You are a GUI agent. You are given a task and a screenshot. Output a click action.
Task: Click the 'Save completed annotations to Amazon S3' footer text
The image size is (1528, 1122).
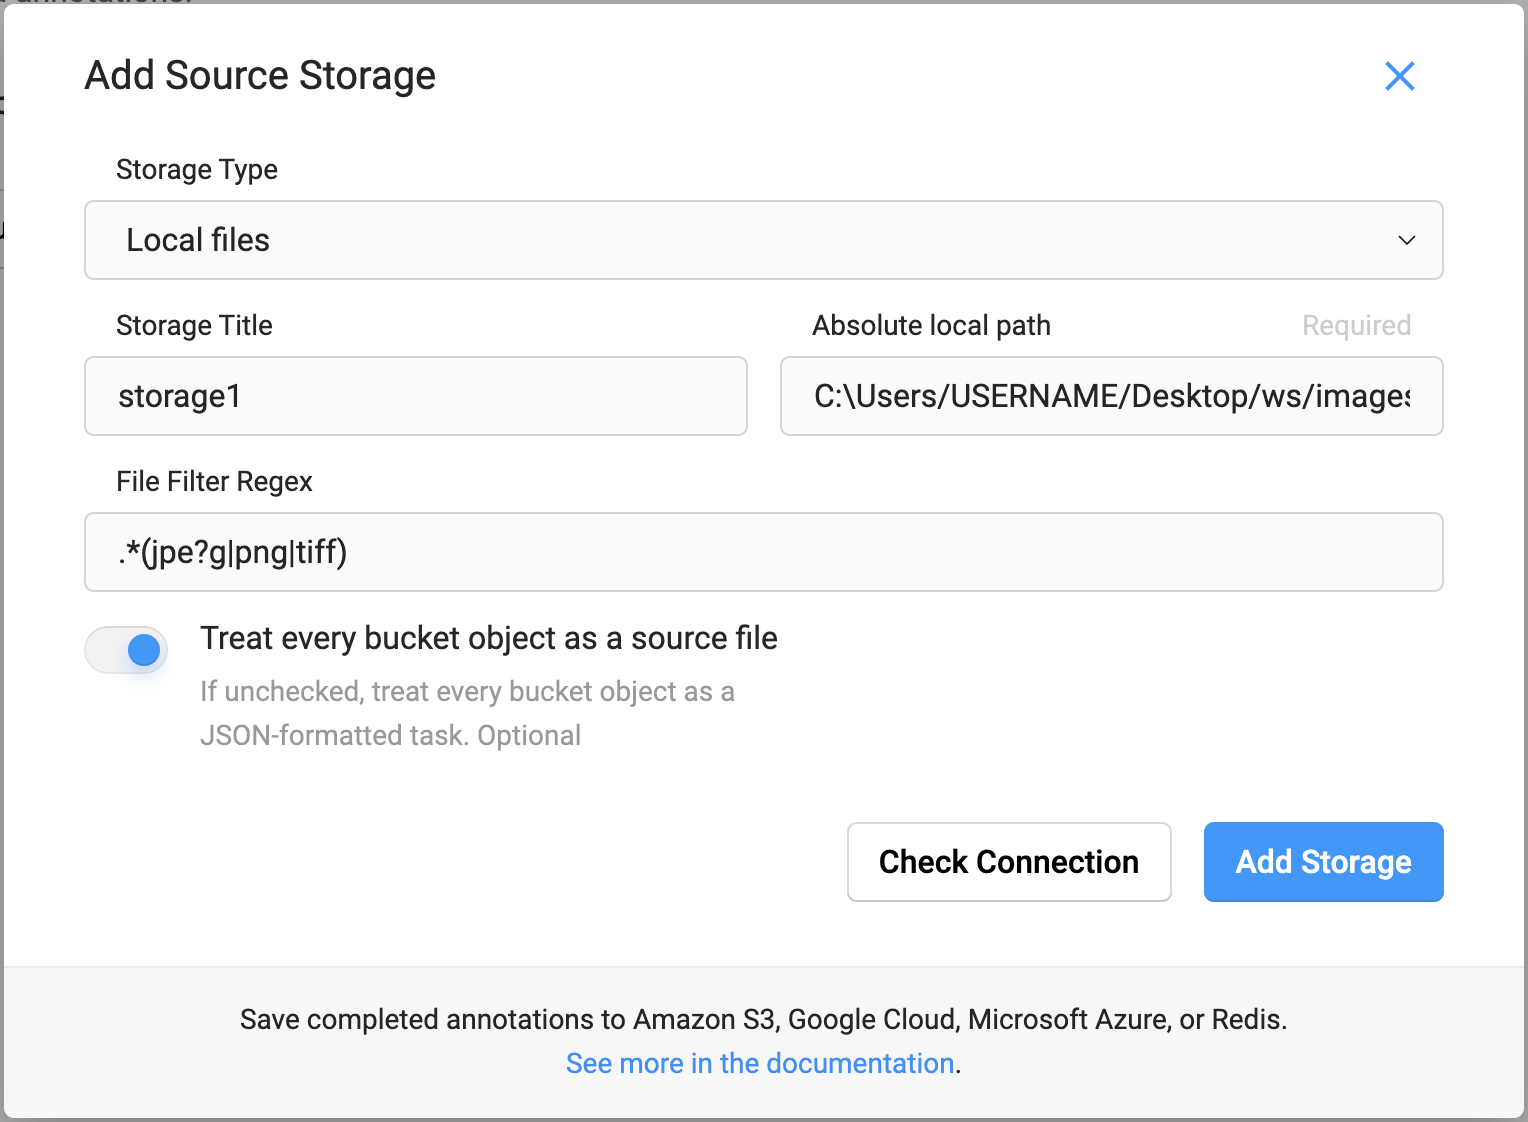pyautogui.click(x=763, y=1019)
